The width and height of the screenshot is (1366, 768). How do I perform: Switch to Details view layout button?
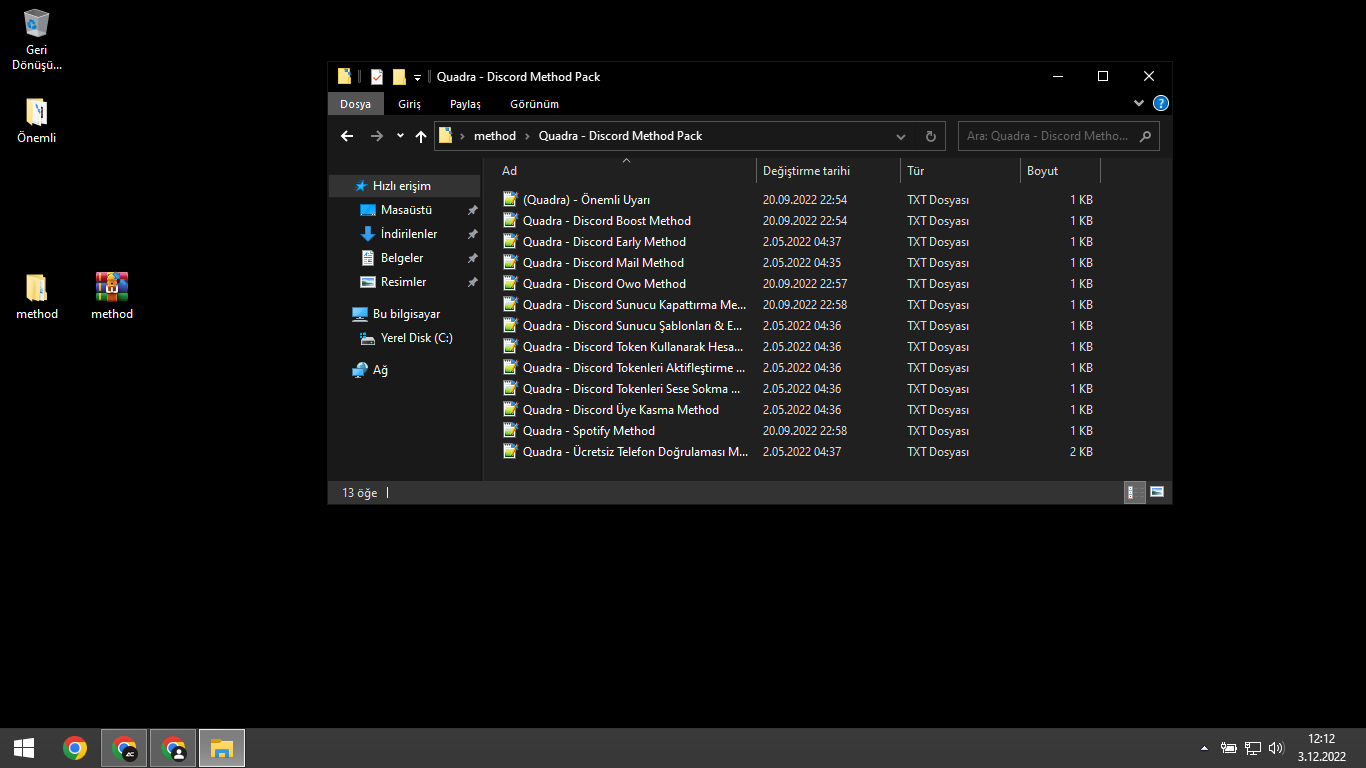pyautogui.click(x=1135, y=492)
